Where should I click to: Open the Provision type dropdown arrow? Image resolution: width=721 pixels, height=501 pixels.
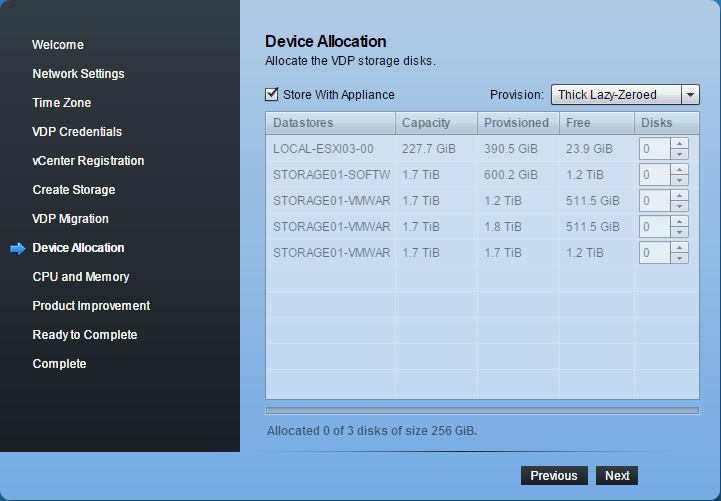[690, 95]
